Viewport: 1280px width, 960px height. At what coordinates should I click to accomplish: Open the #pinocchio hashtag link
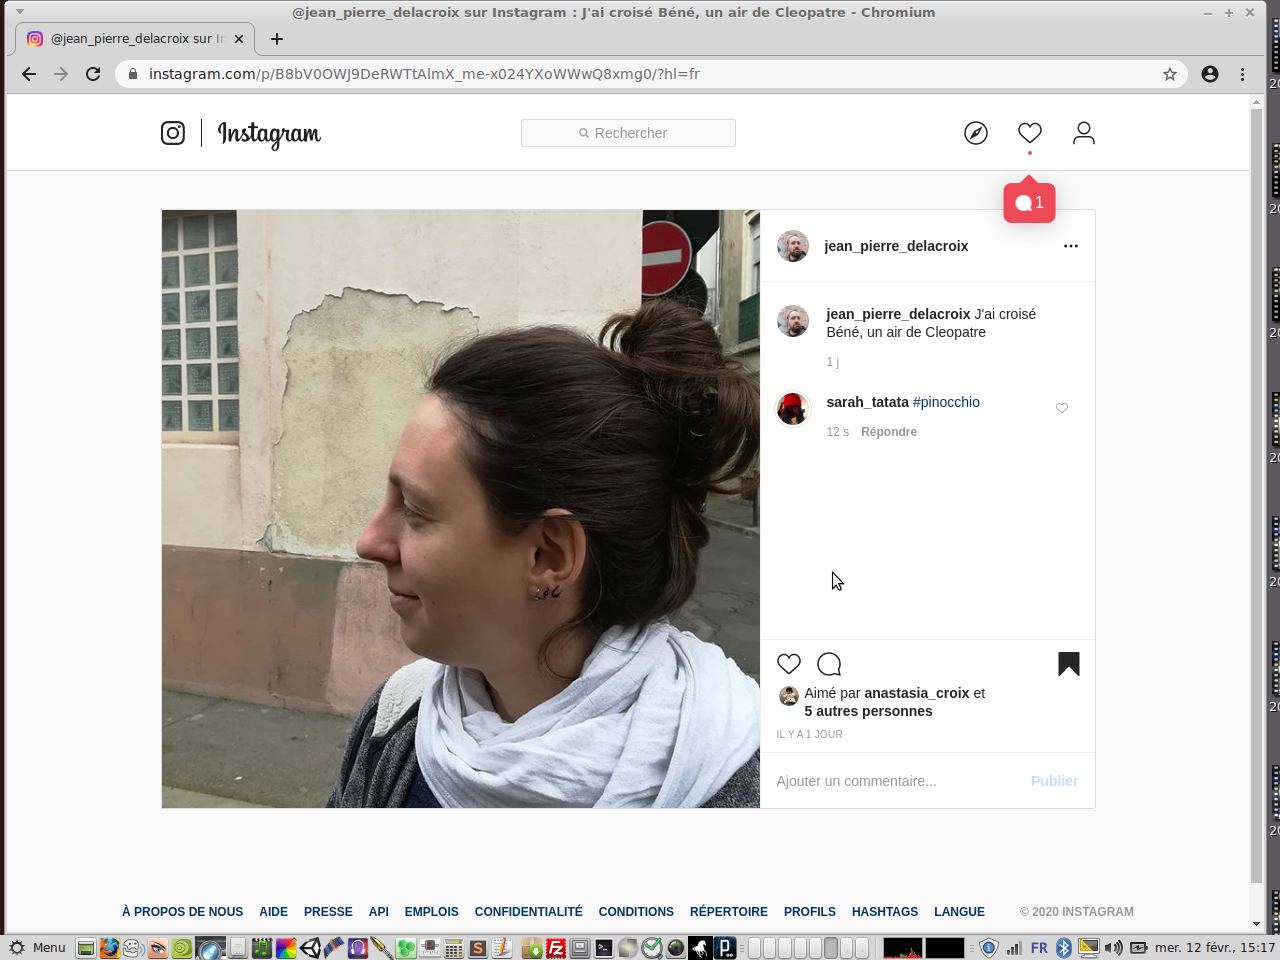coord(946,402)
